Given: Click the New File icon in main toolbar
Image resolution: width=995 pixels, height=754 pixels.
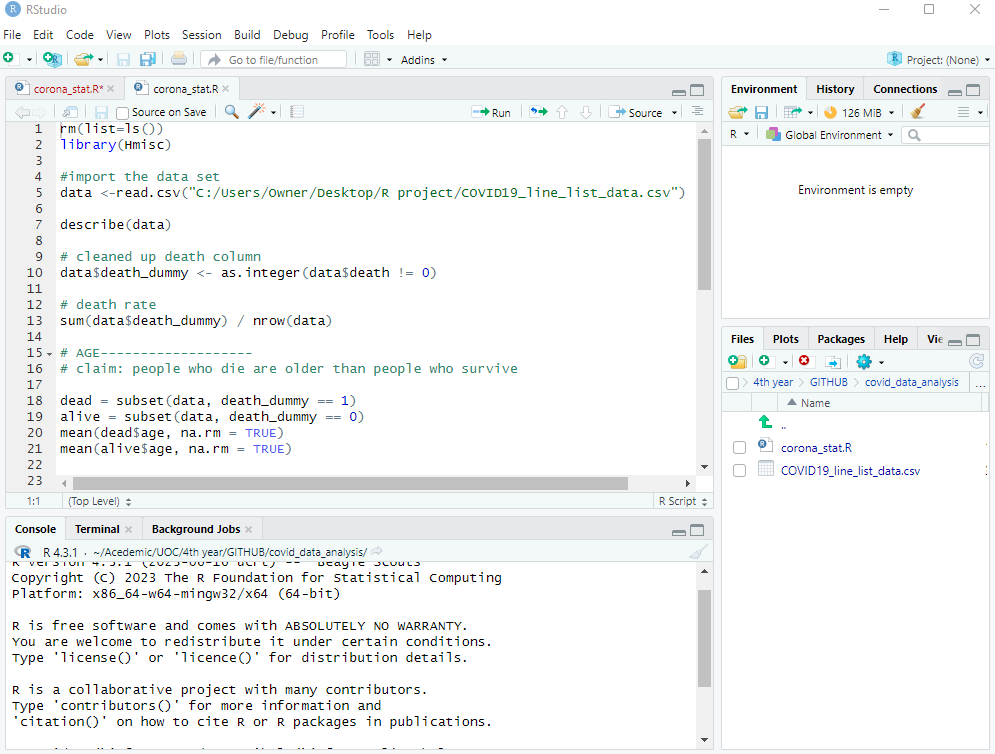Looking at the screenshot, I should (9, 59).
